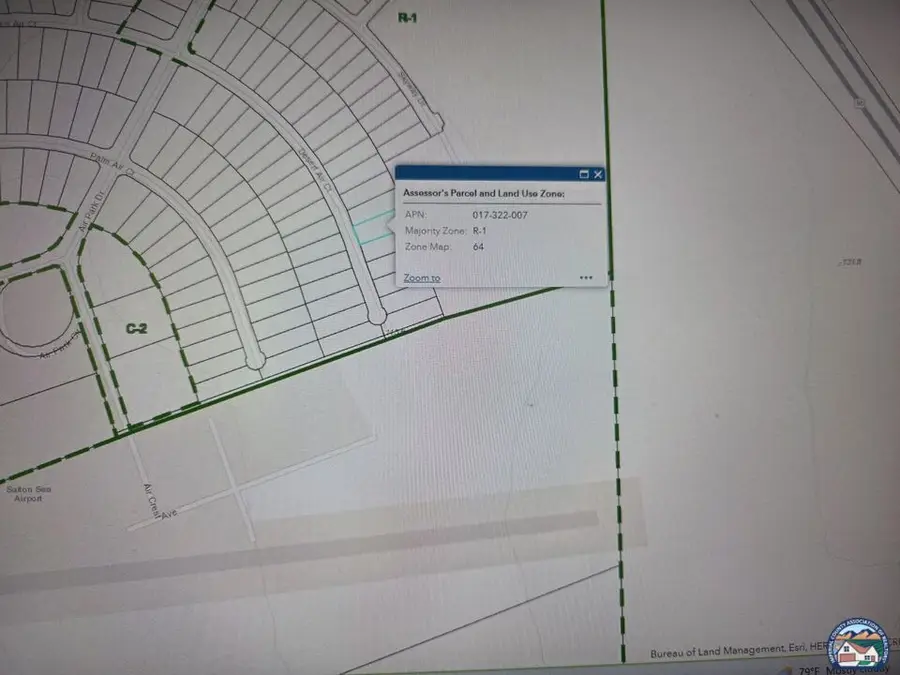This screenshot has width=900, height=675.
Task: Open the popup's more options ellipsis menu
Action: coord(586,277)
